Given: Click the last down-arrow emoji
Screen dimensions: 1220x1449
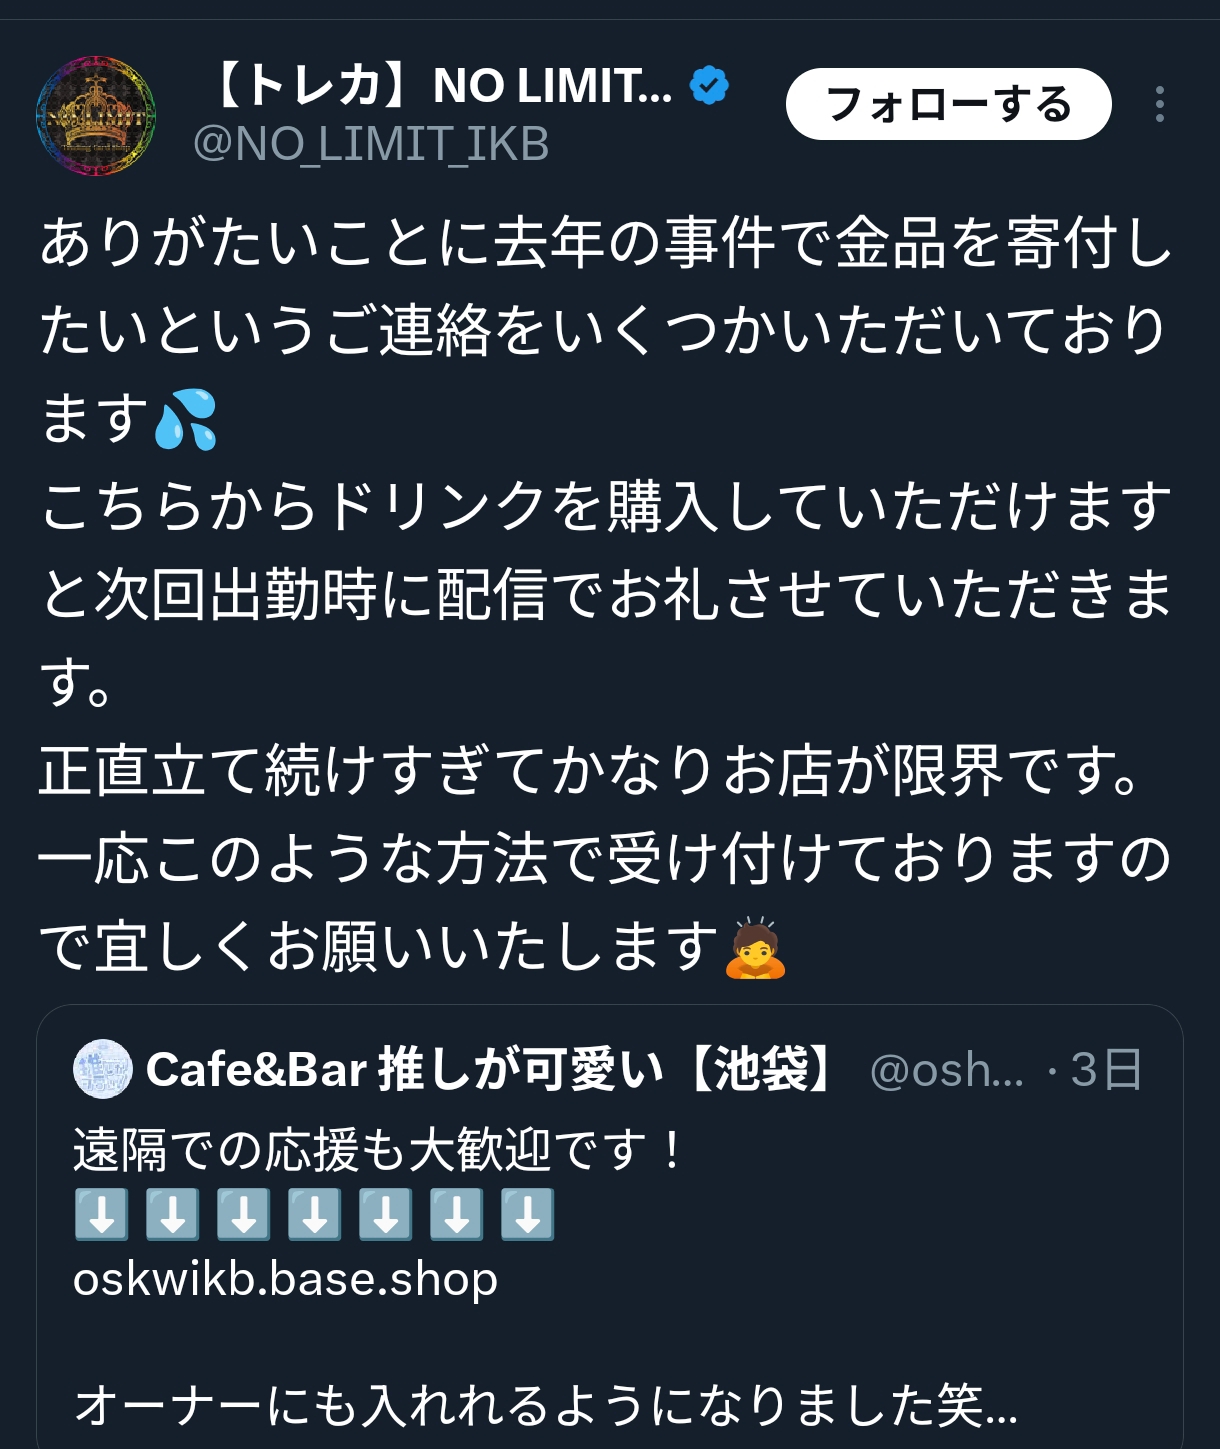Looking at the screenshot, I should pyautogui.click(x=528, y=1215).
